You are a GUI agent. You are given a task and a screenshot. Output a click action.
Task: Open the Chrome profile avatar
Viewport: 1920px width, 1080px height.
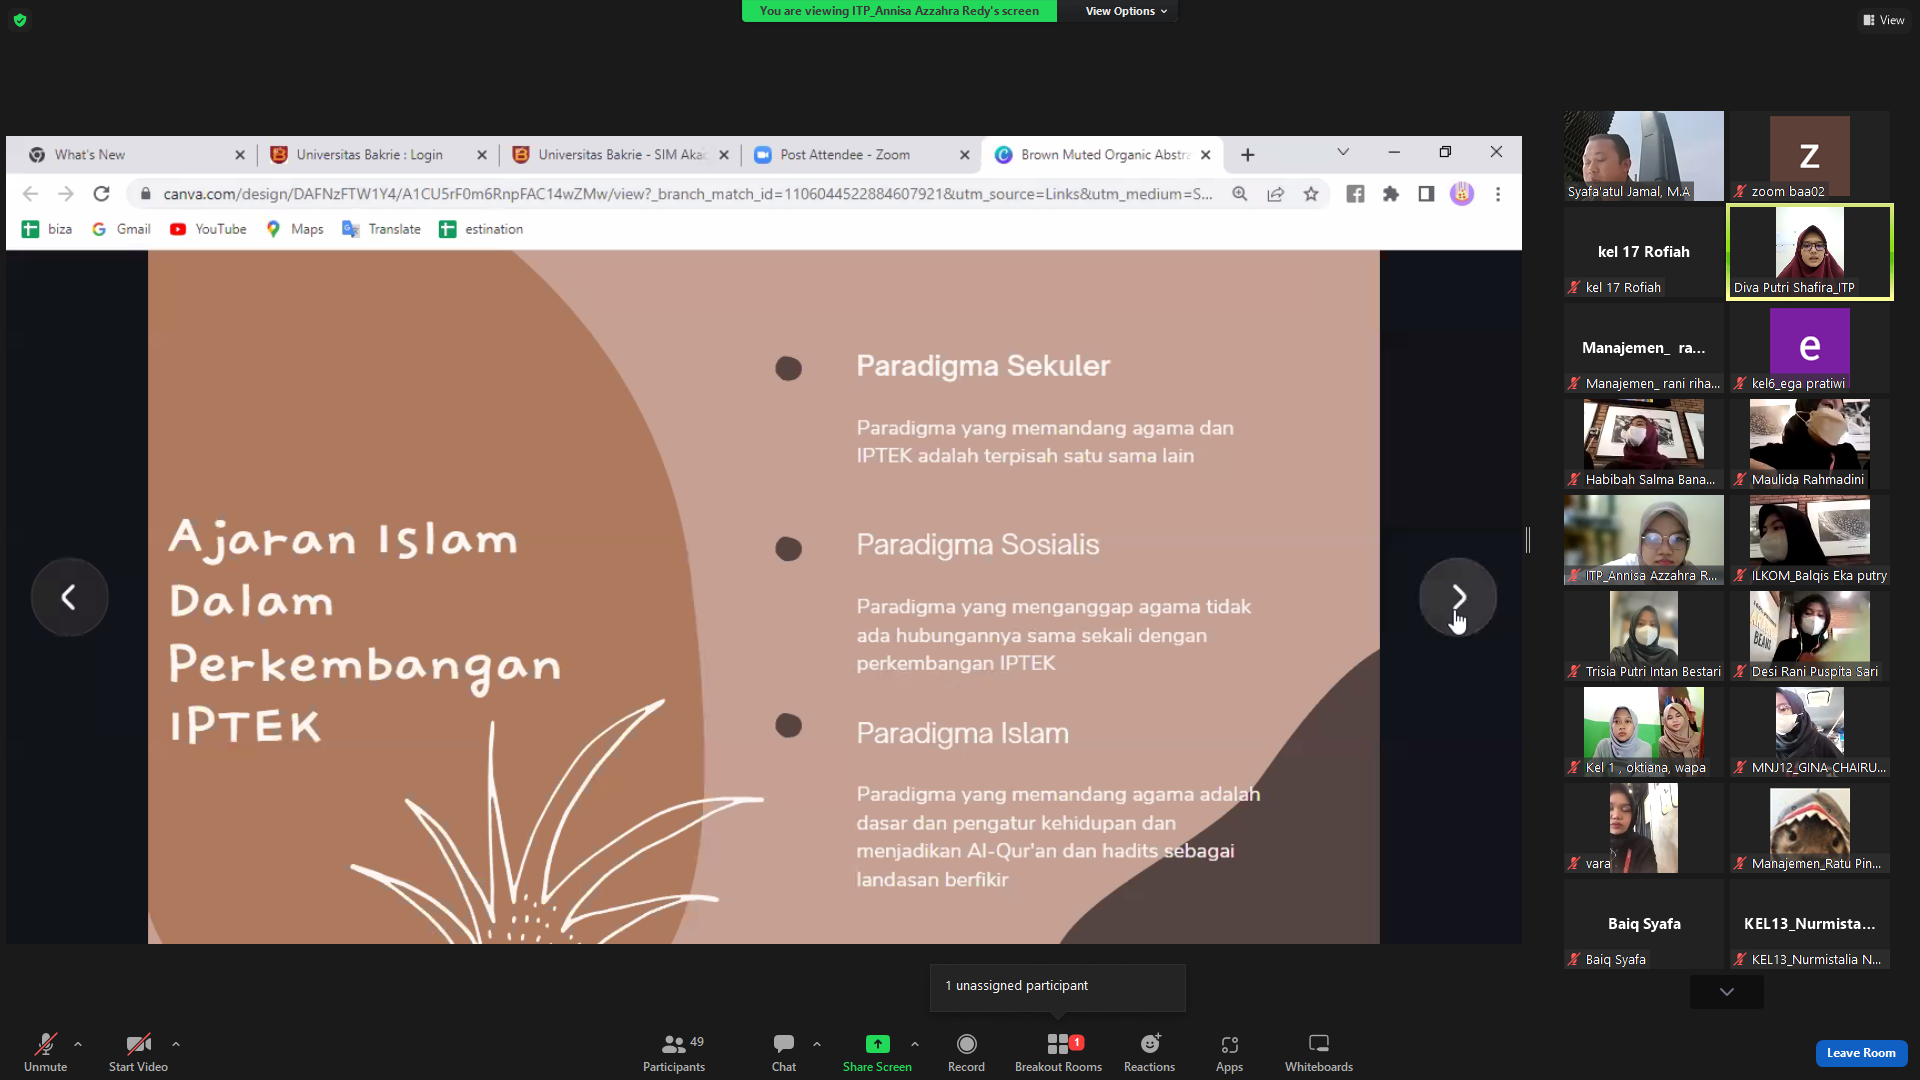click(1462, 194)
